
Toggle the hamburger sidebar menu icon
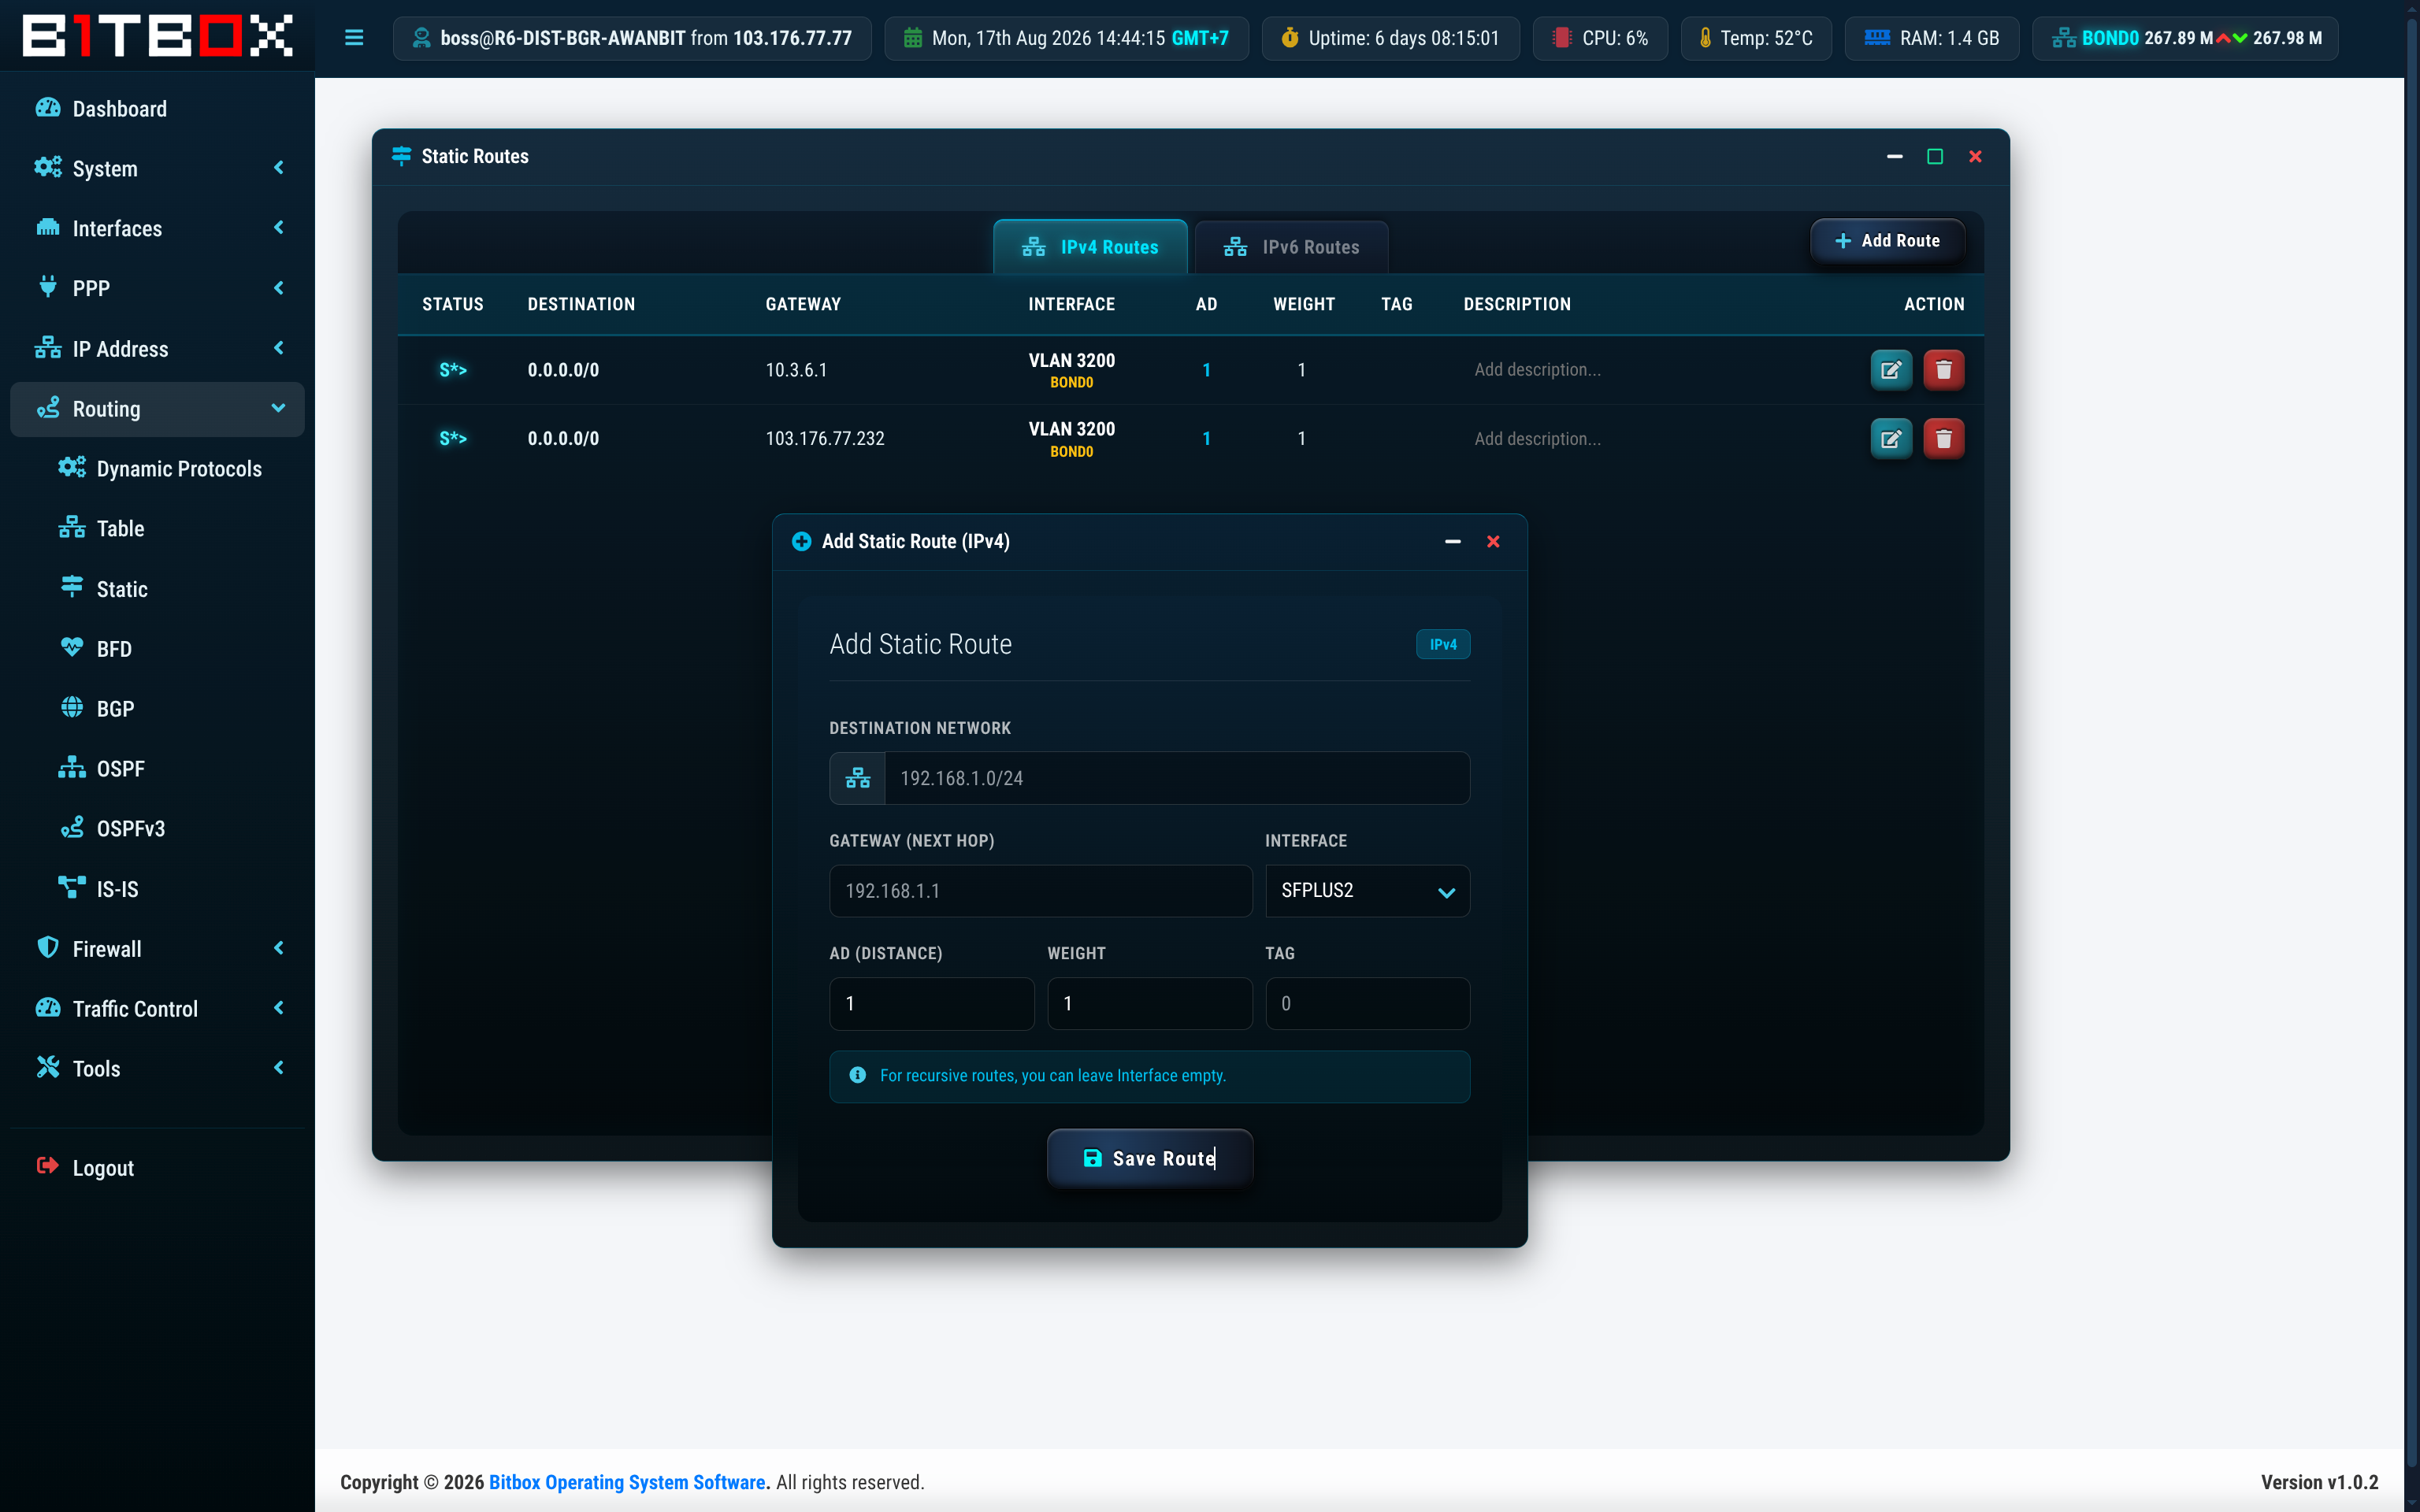coord(354,38)
